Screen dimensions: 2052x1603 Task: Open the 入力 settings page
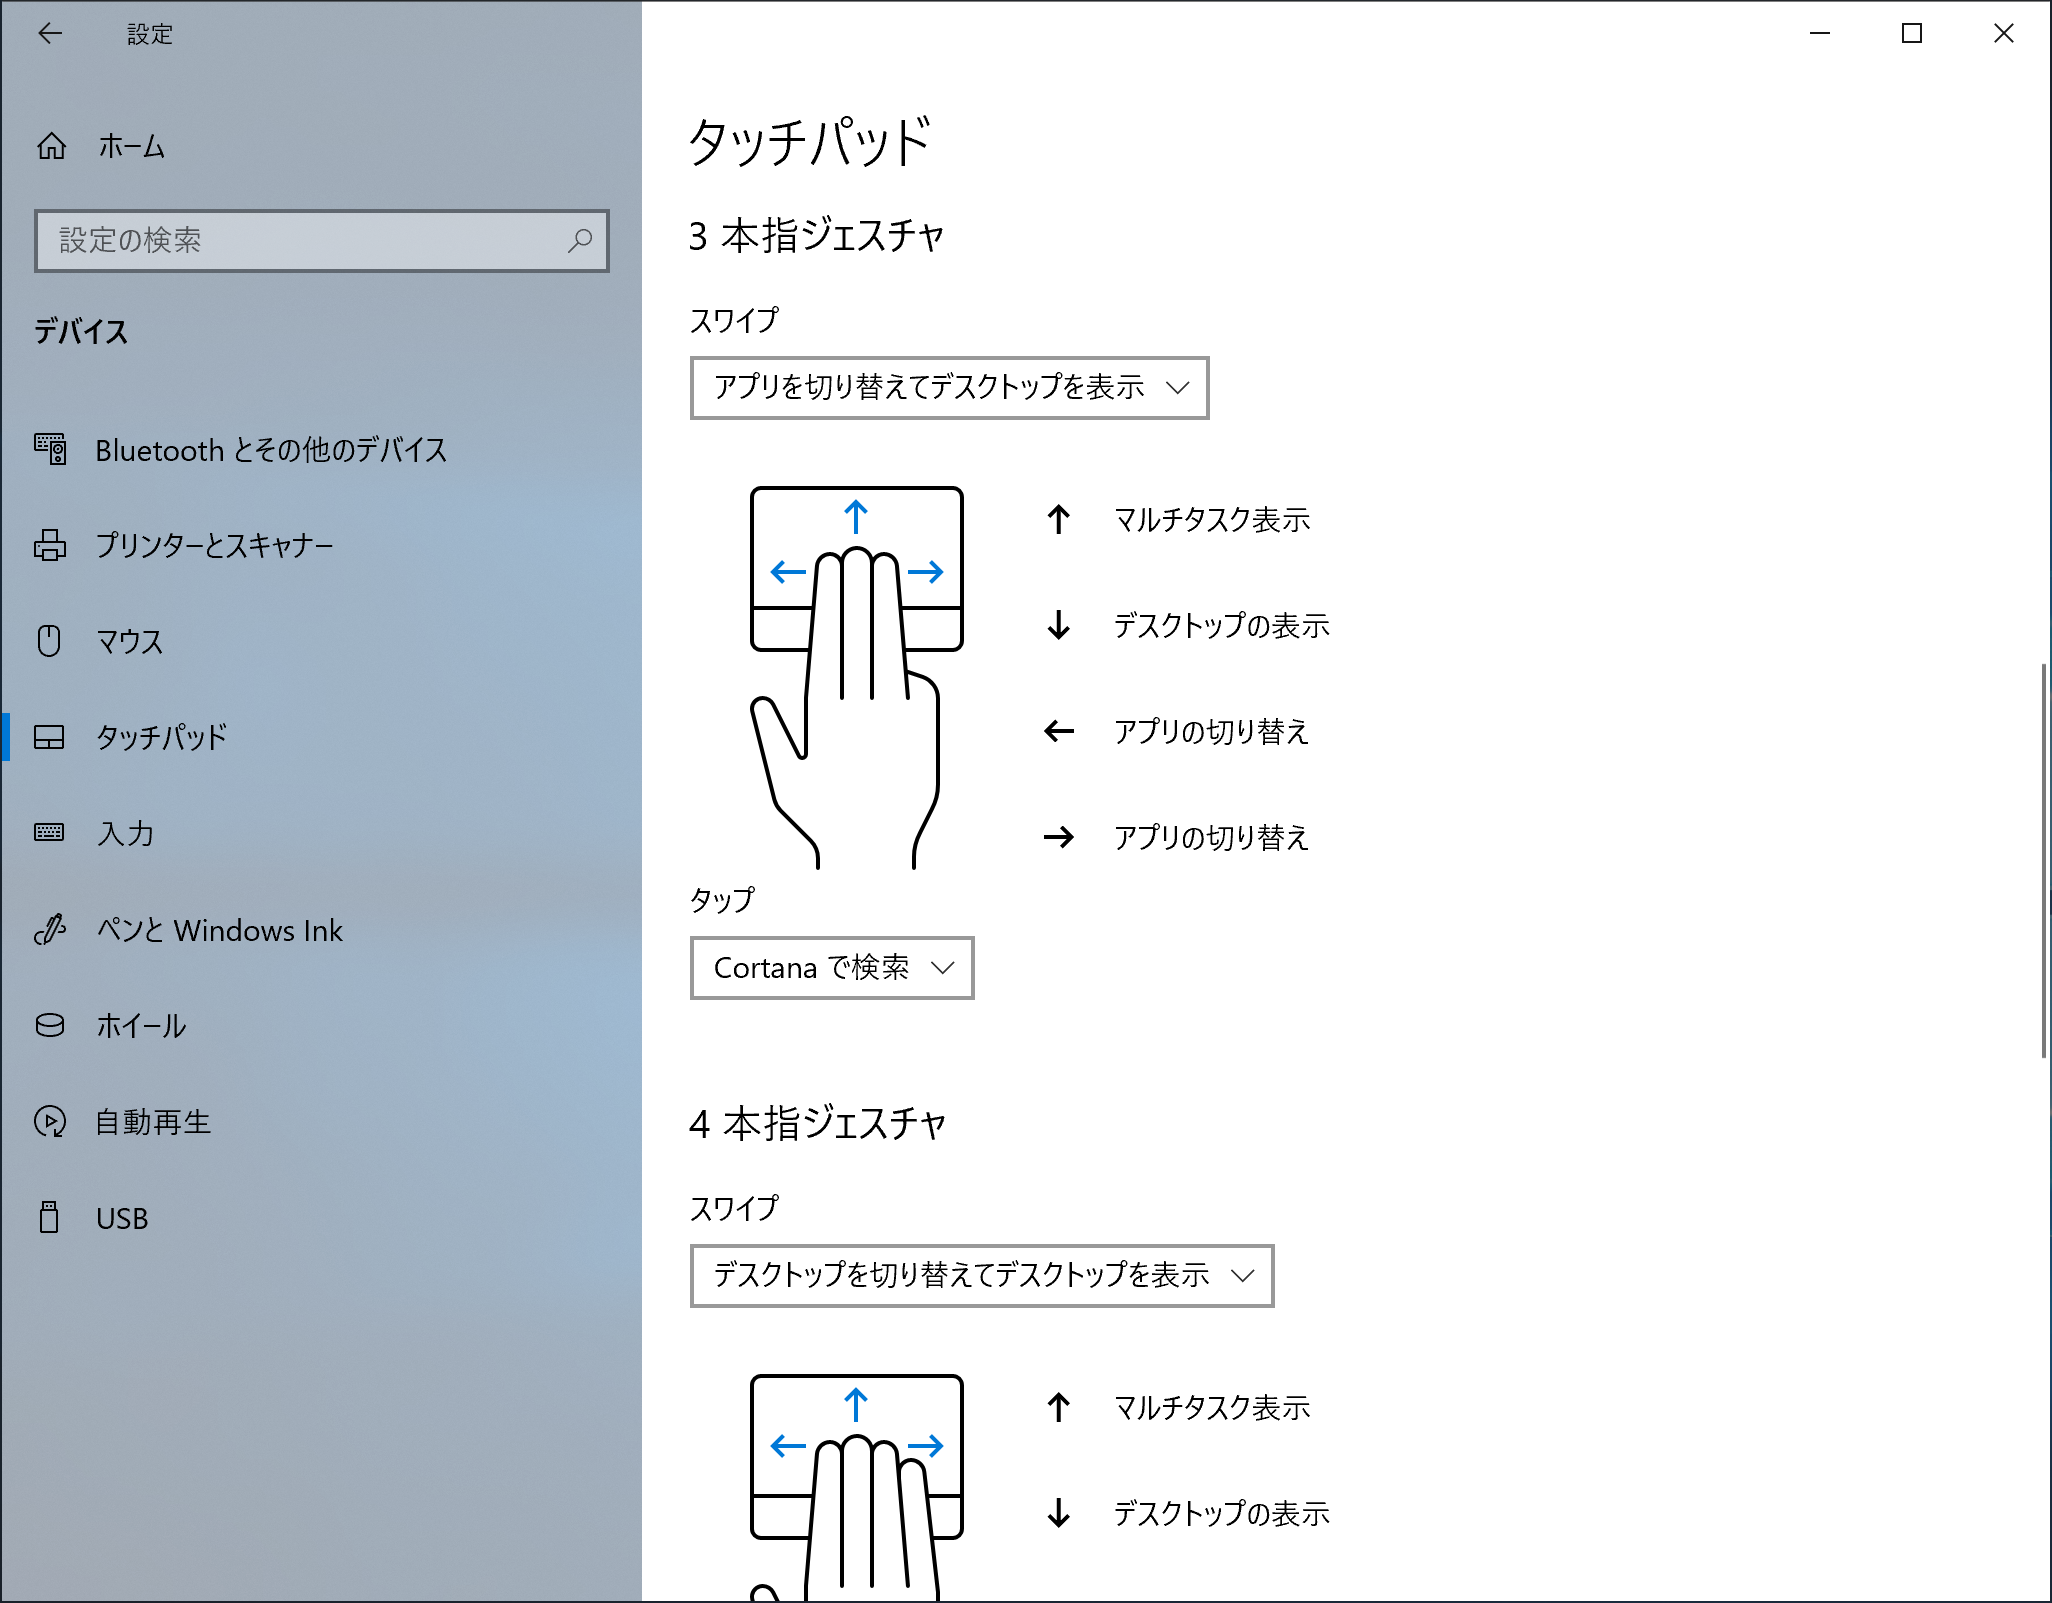pyautogui.click(x=126, y=833)
